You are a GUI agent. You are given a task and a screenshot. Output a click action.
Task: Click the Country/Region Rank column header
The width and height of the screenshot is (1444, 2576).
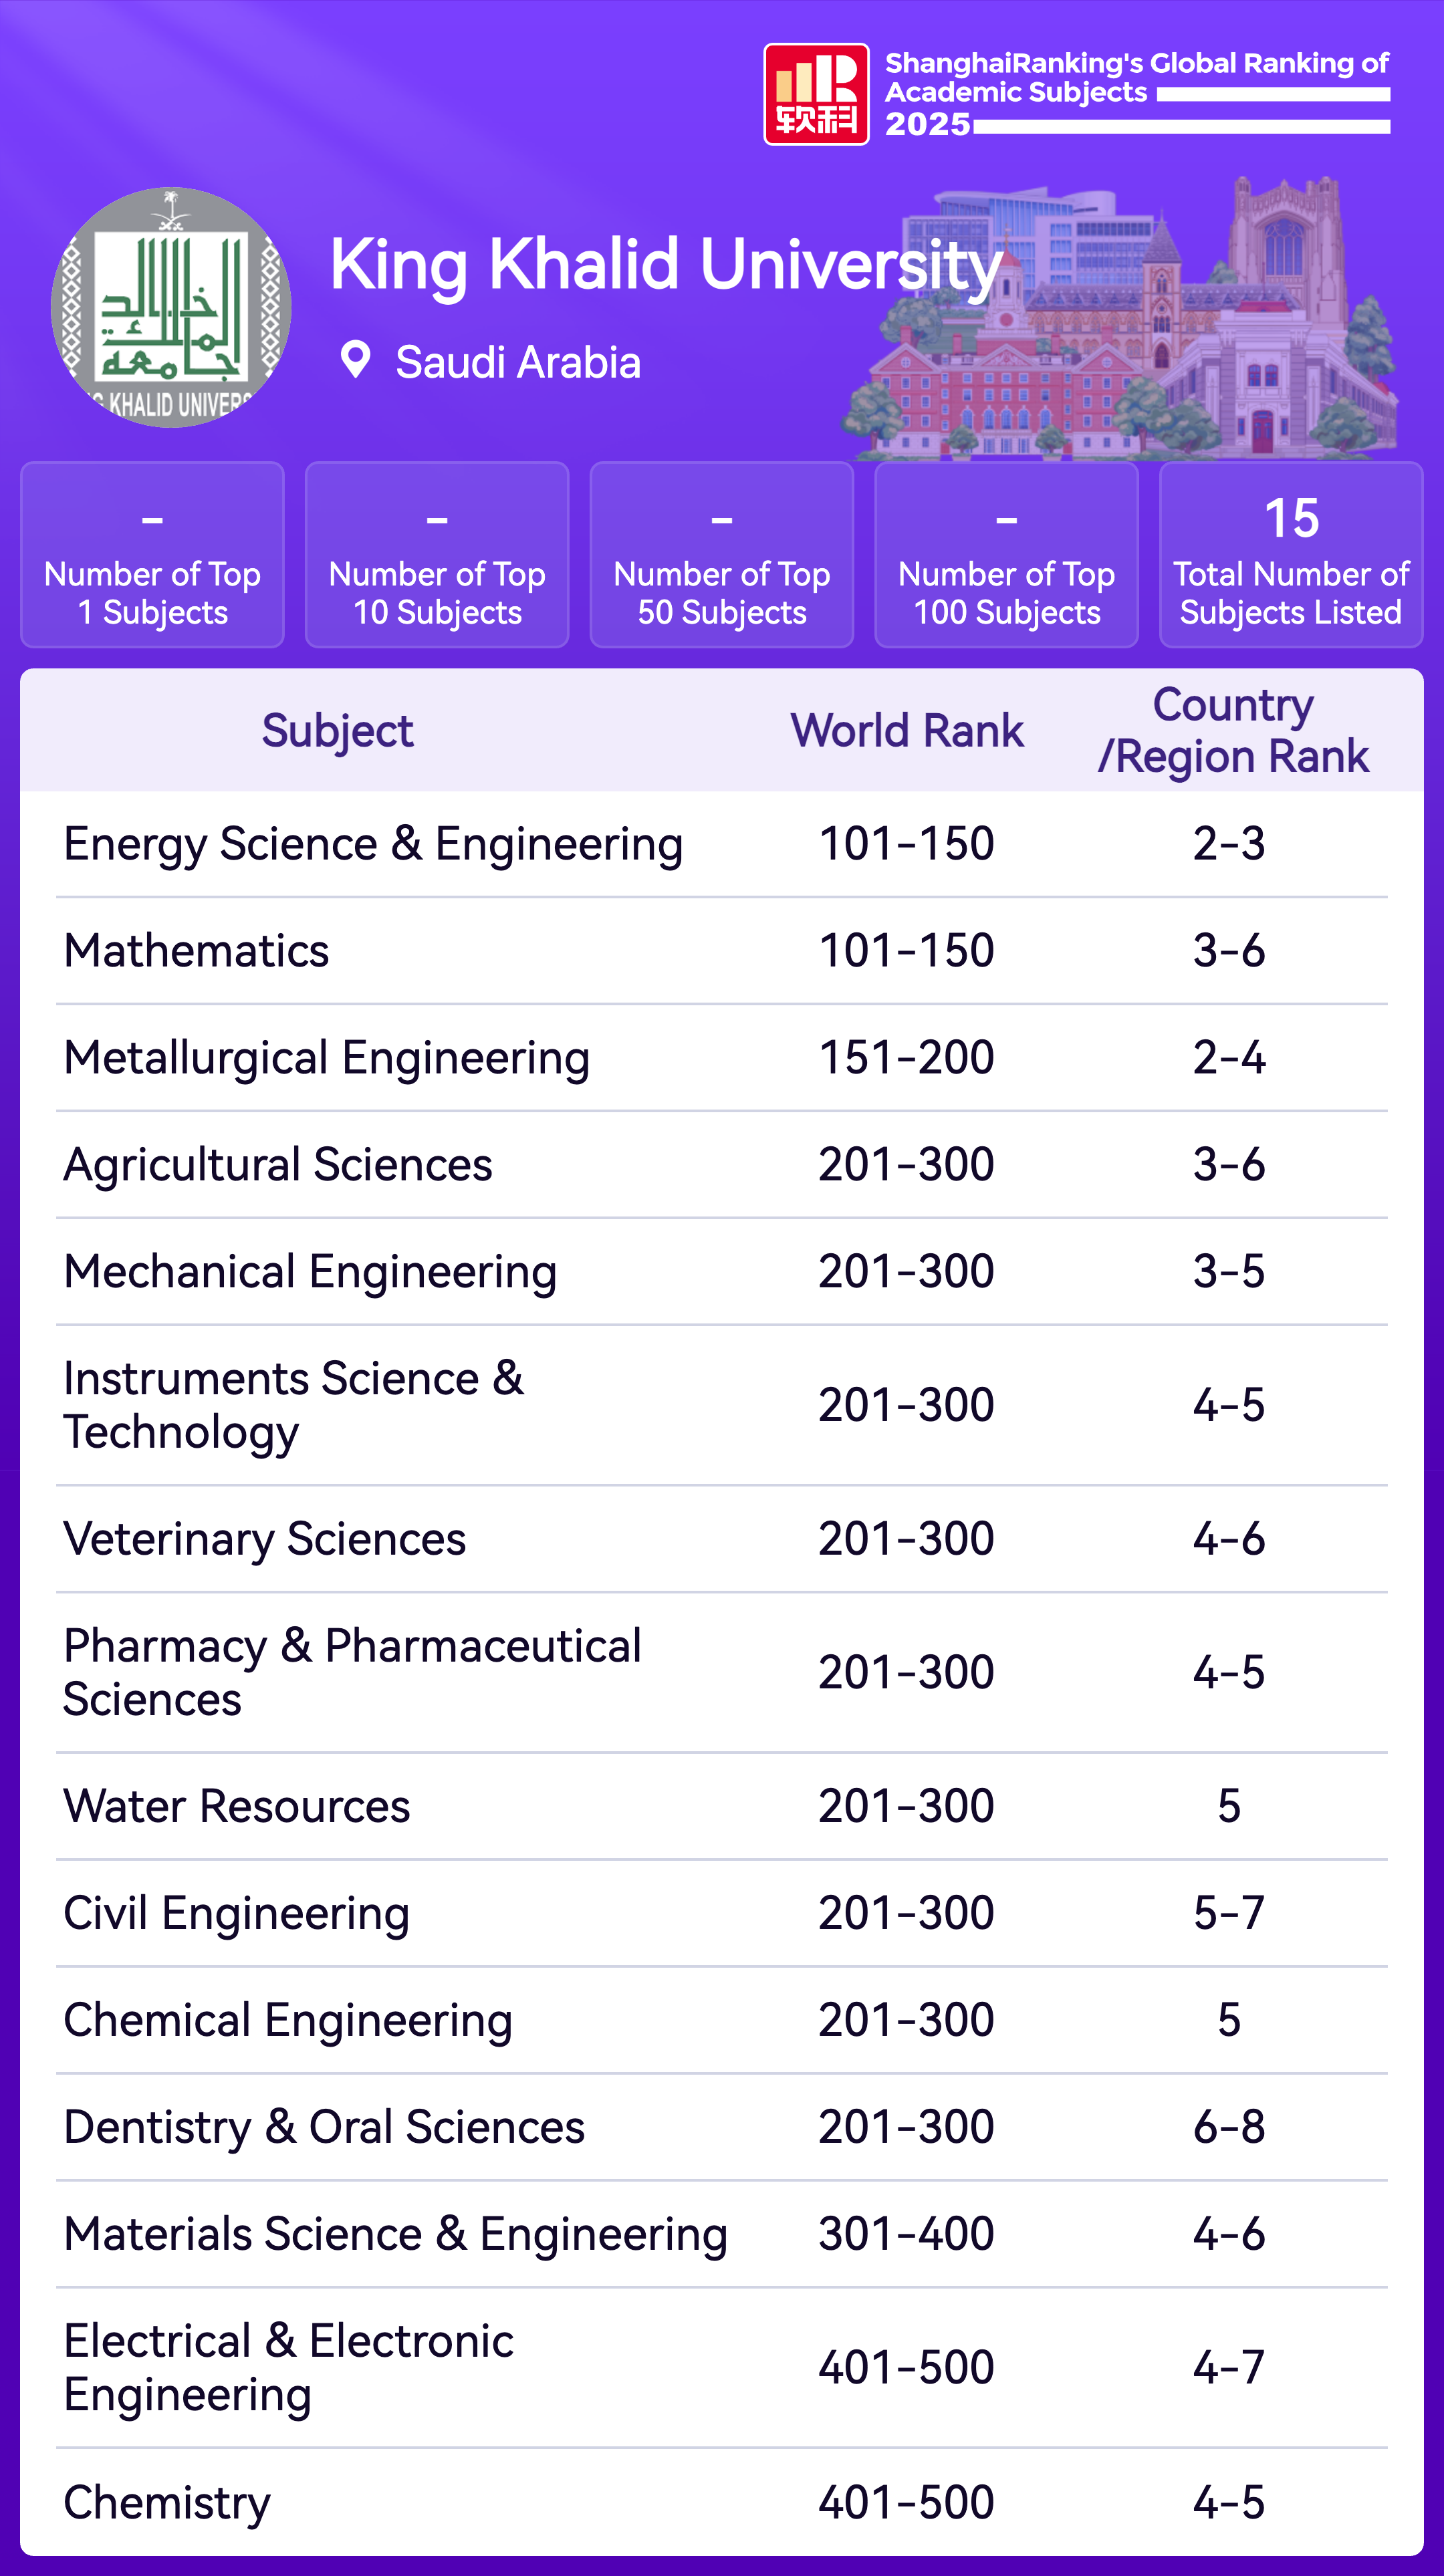(x=1232, y=731)
